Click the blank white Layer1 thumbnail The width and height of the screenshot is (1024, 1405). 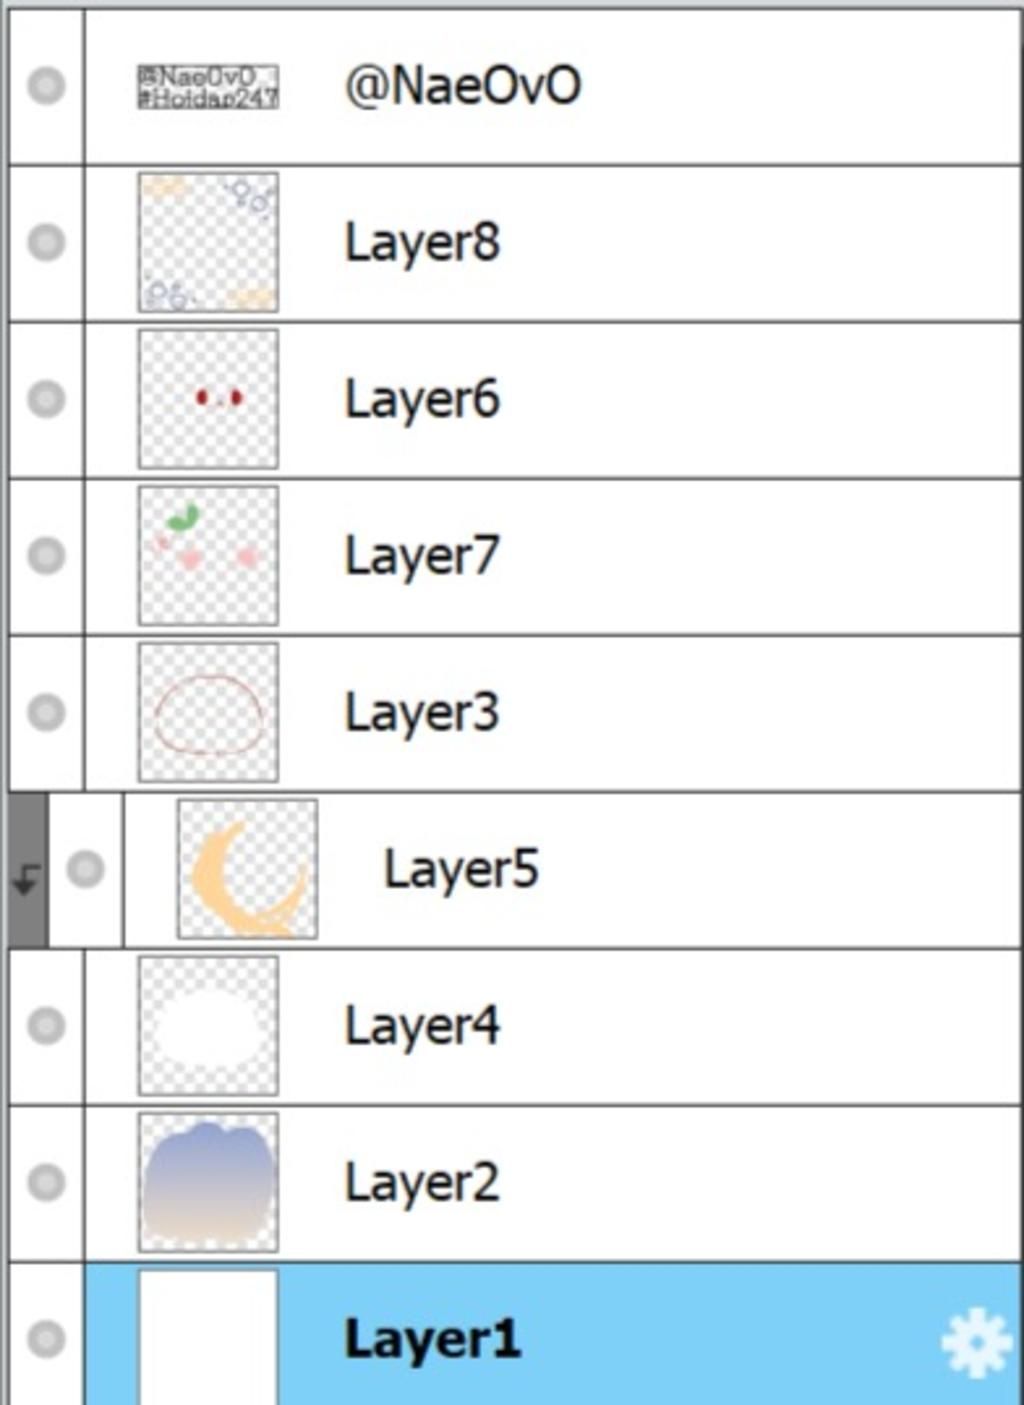click(x=208, y=1337)
